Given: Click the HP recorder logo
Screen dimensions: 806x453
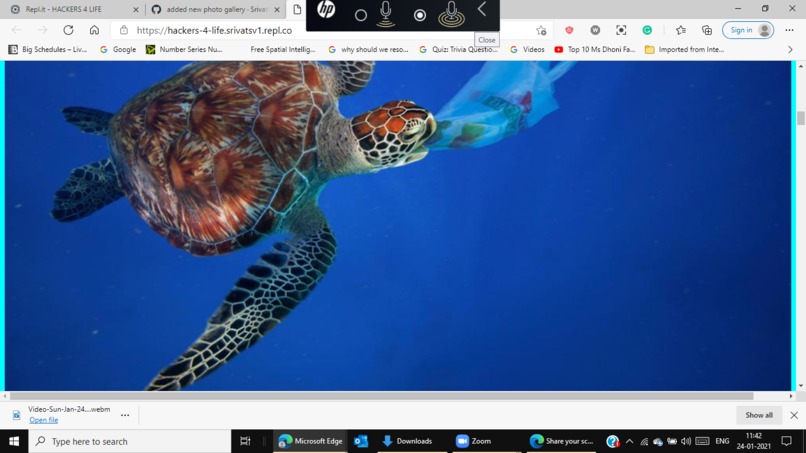Looking at the screenshot, I should pos(326,10).
